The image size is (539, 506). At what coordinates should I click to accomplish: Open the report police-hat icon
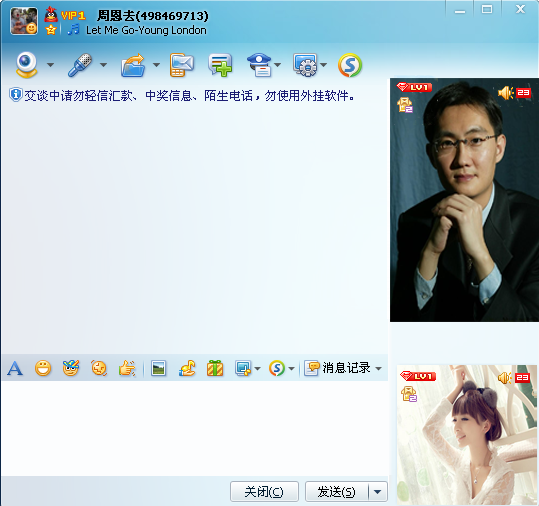pos(260,65)
